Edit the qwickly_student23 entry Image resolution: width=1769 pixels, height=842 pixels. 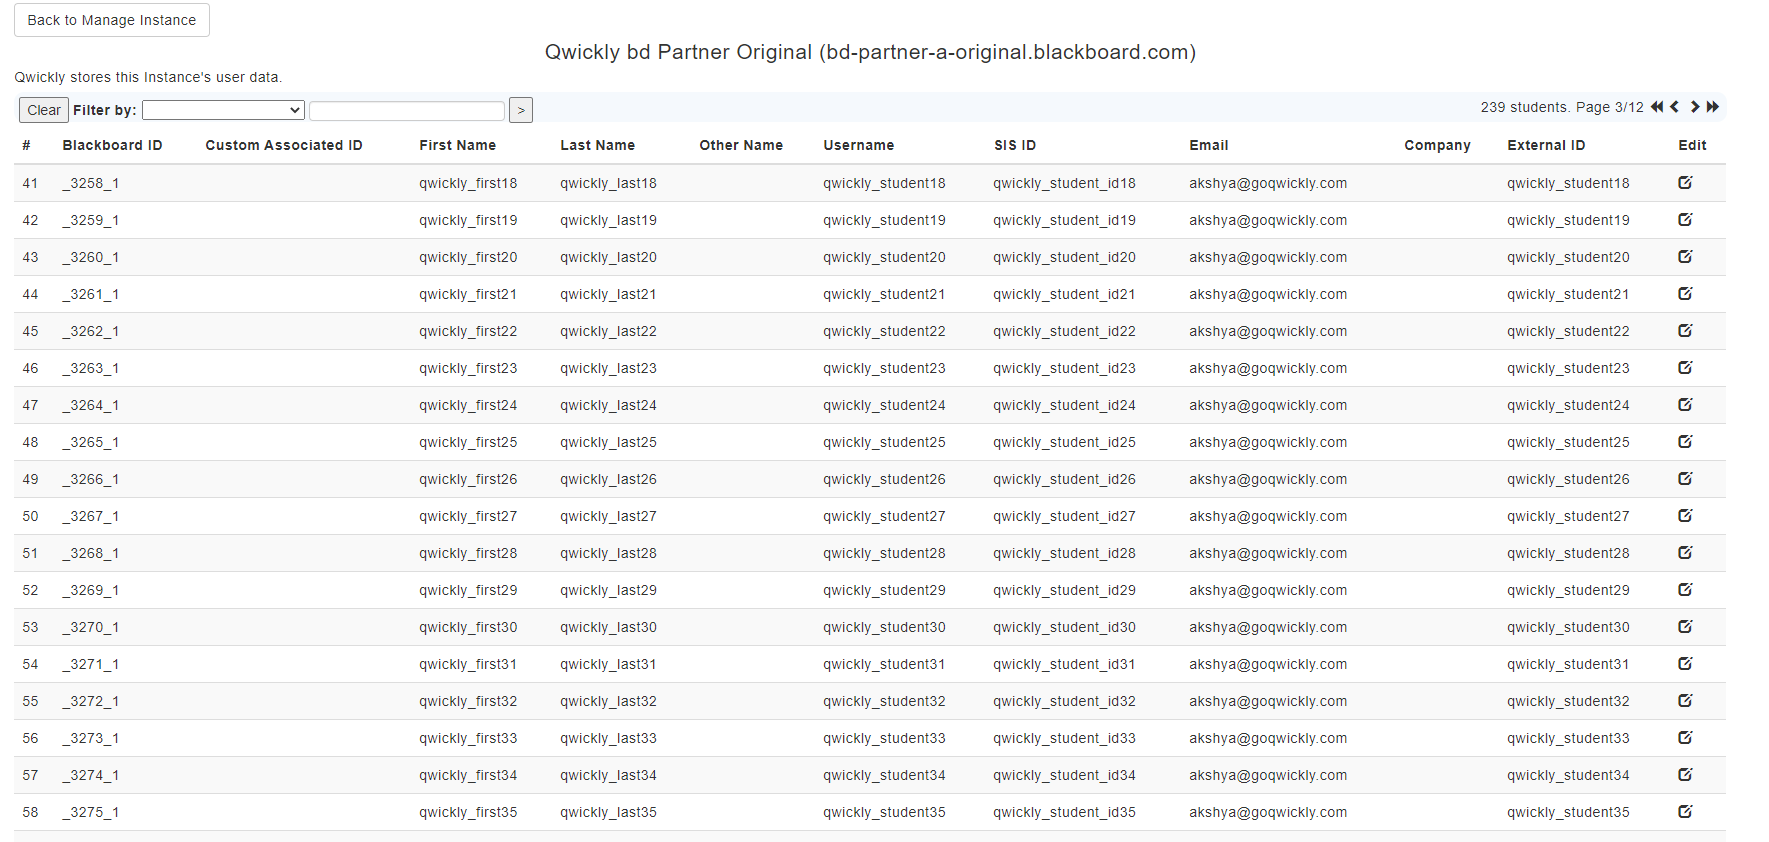tap(1684, 368)
